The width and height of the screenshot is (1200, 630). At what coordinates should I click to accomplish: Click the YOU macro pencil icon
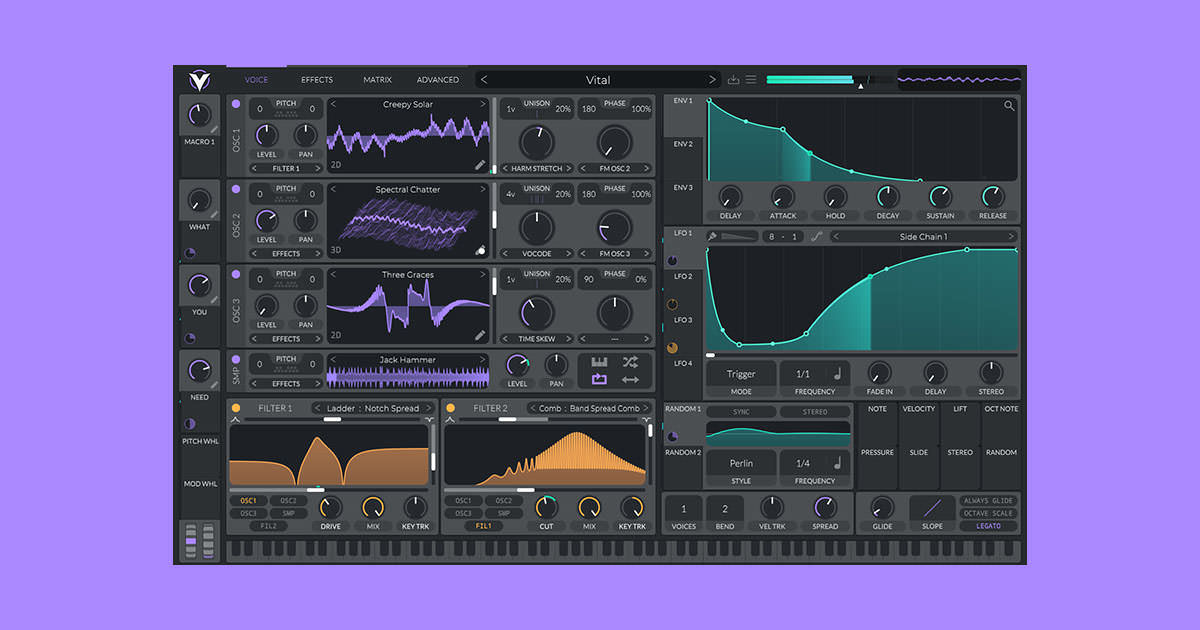click(214, 300)
